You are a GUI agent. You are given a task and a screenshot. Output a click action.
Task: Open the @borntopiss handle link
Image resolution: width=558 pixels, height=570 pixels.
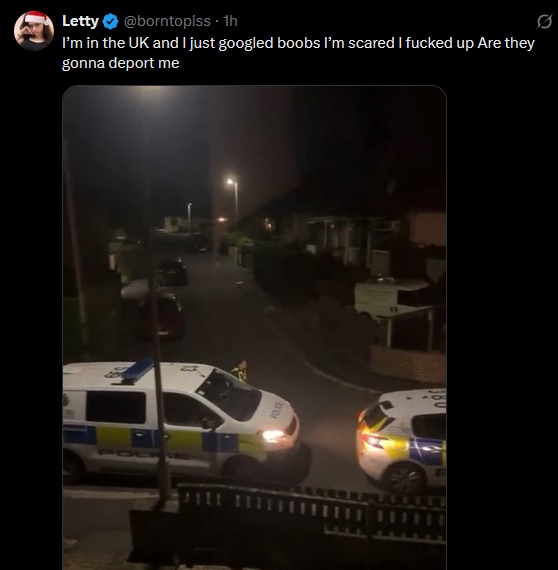(x=167, y=21)
